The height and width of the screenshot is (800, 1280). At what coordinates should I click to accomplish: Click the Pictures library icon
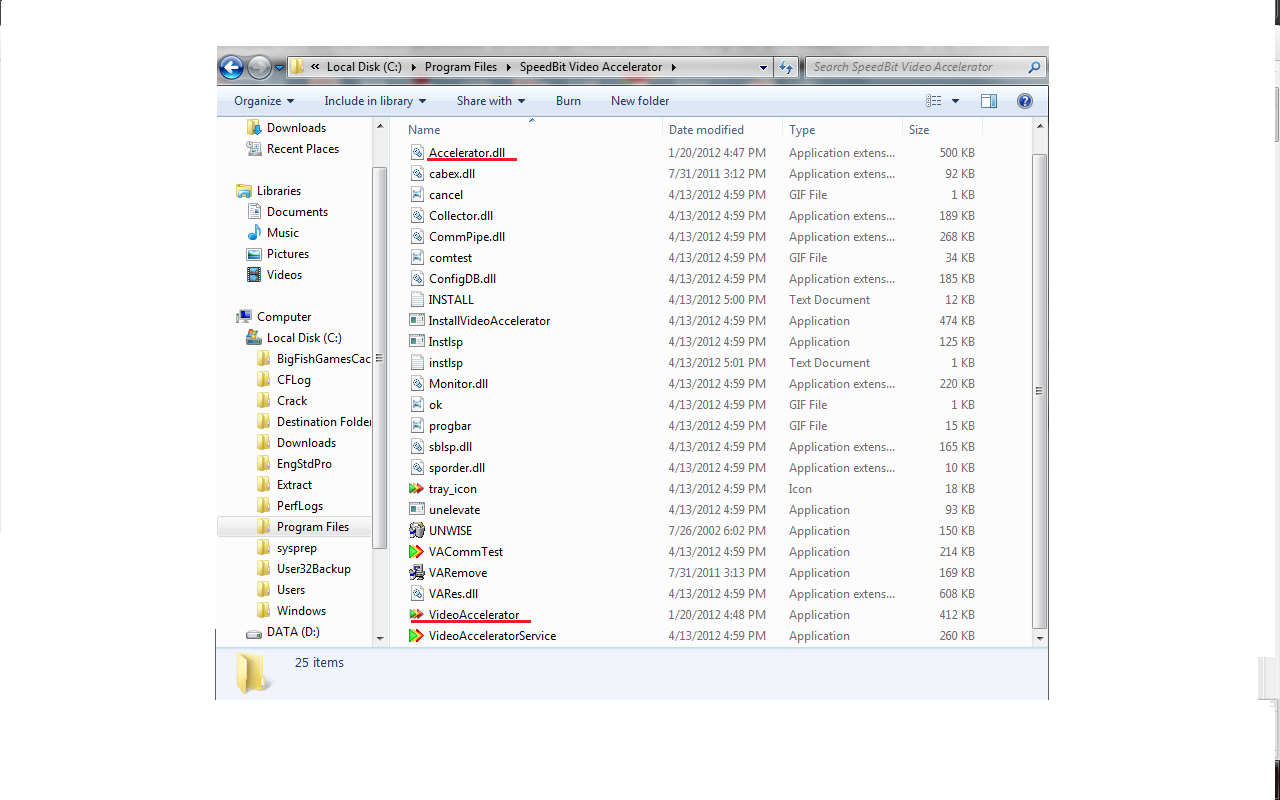254,254
